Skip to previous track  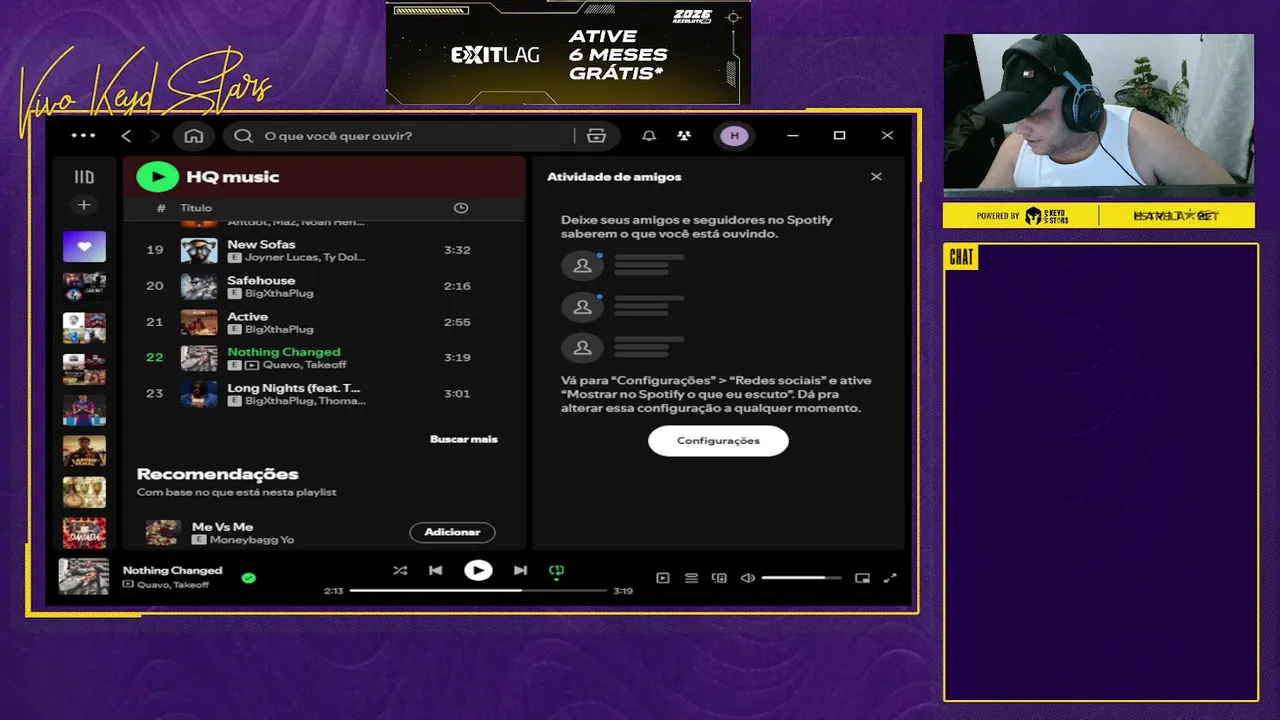pos(436,570)
